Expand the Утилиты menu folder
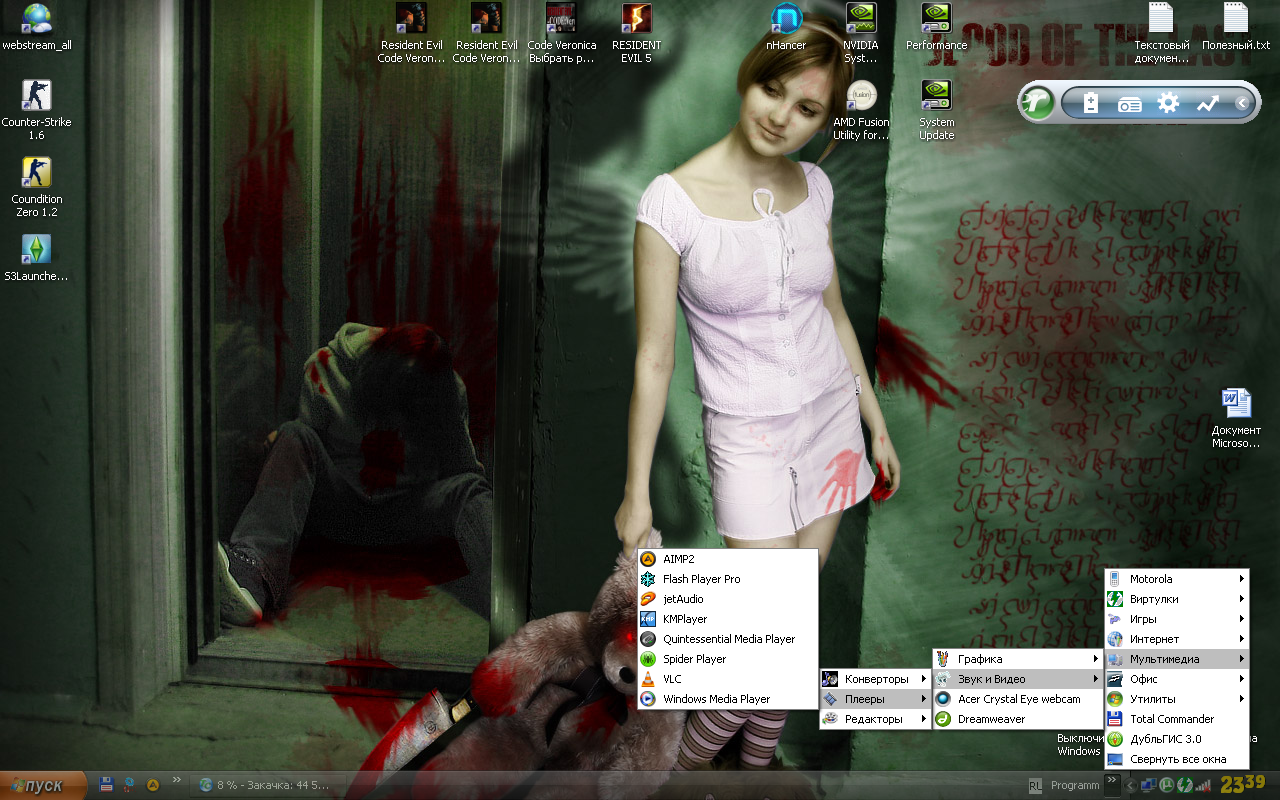This screenshot has width=1280, height=800. (x=1177, y=699)
